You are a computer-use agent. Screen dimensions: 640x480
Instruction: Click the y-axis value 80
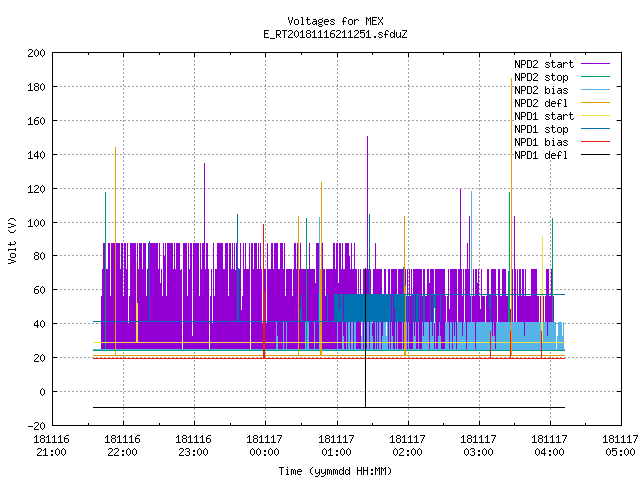point(40,256)
